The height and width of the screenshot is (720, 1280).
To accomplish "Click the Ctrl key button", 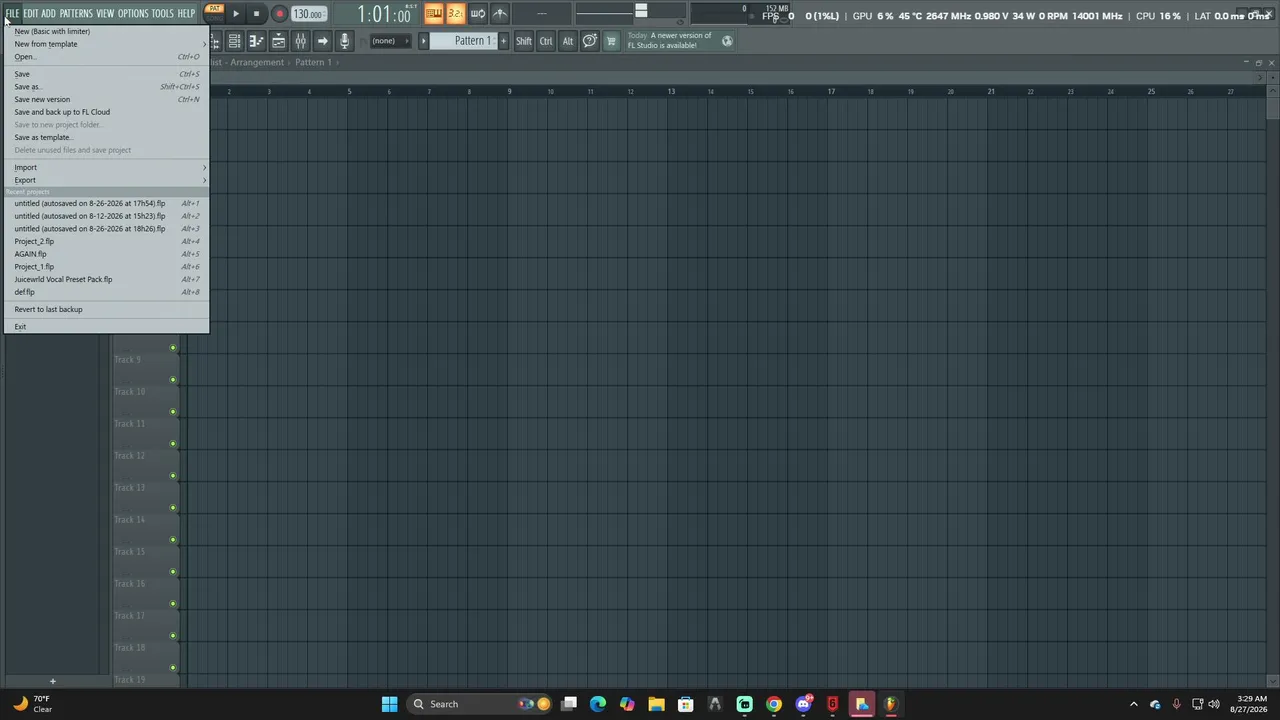I will (x=546, y=41).
